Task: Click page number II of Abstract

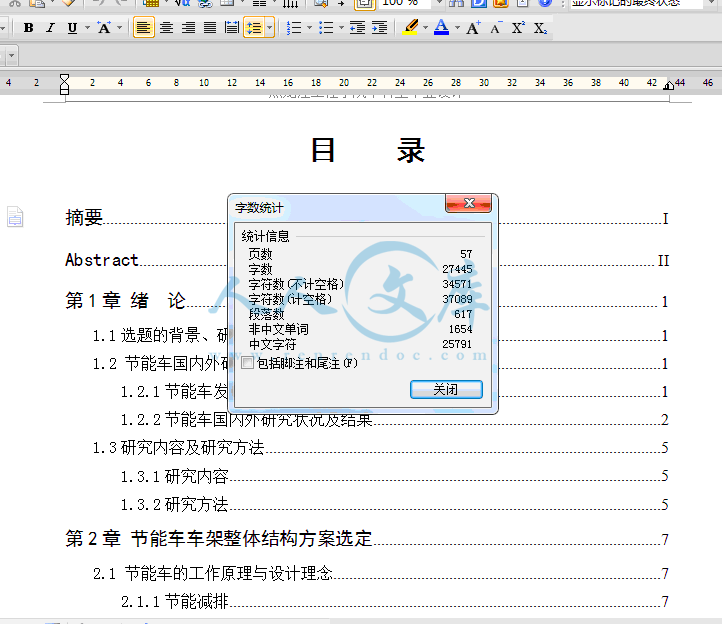Action: [x=663, y=261]
